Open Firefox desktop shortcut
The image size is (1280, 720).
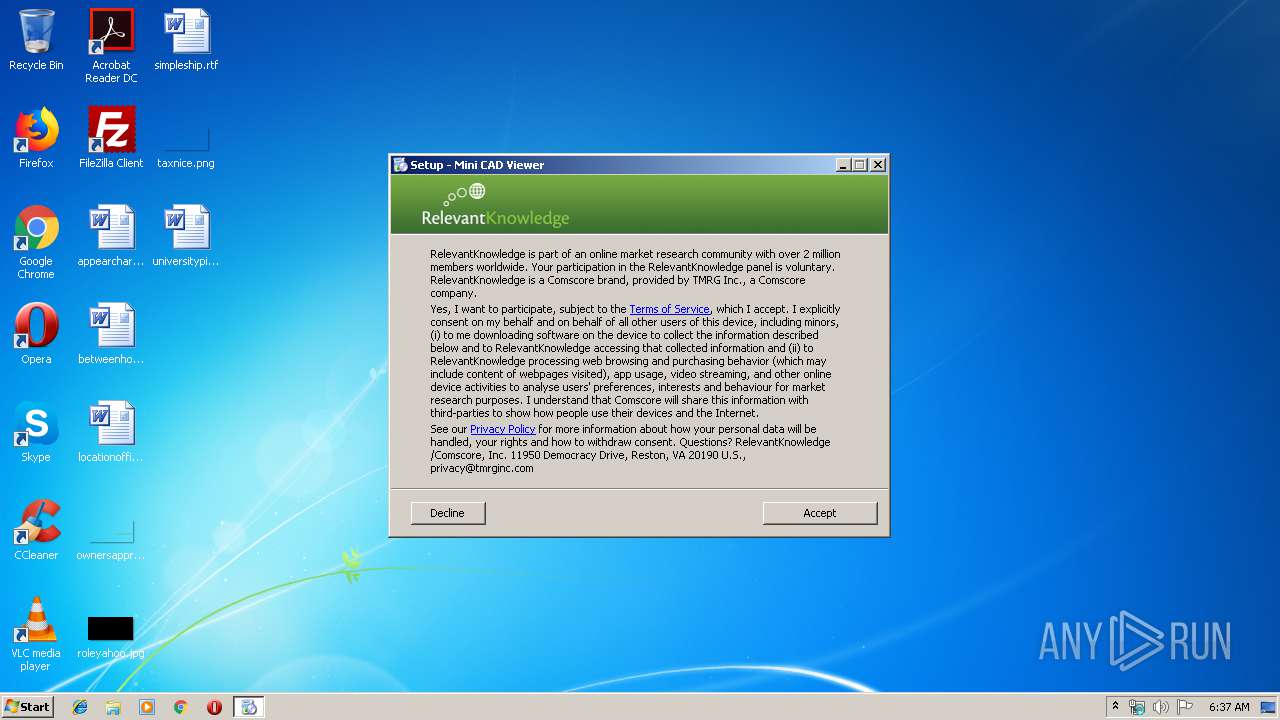[x=36, y=138]
